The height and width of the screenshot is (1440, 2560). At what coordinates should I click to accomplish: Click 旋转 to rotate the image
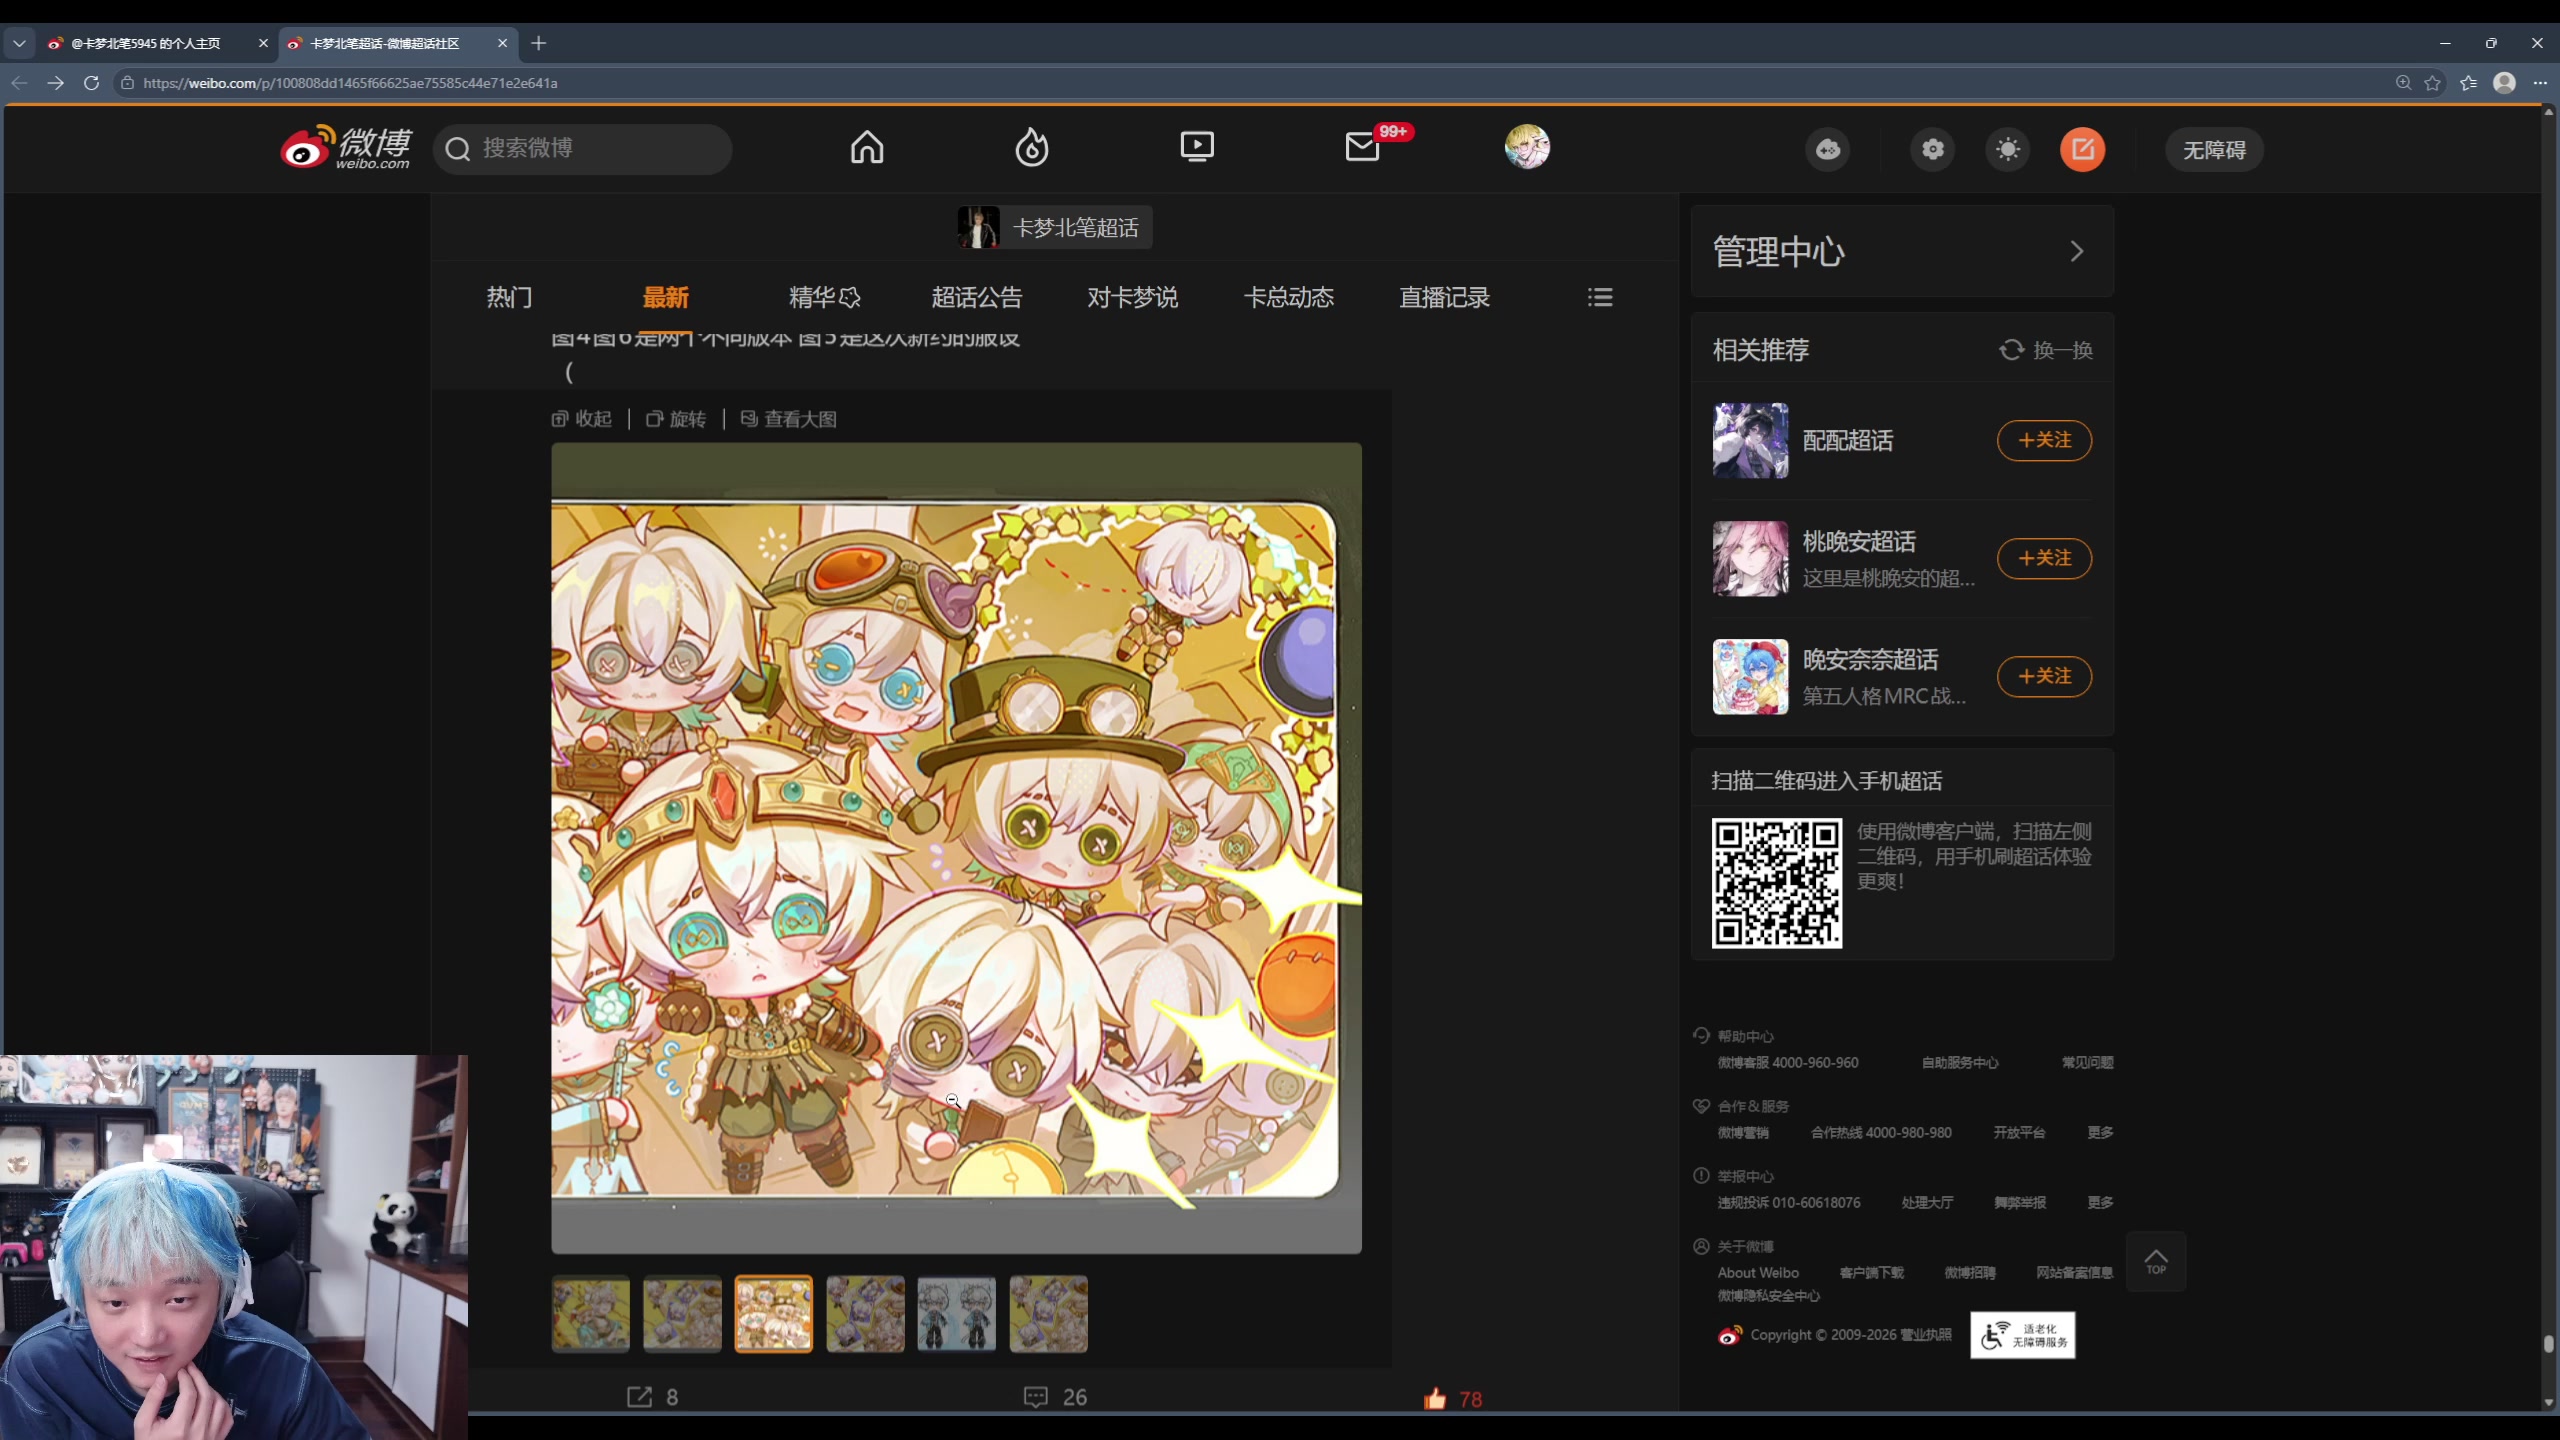click(676, 419)
